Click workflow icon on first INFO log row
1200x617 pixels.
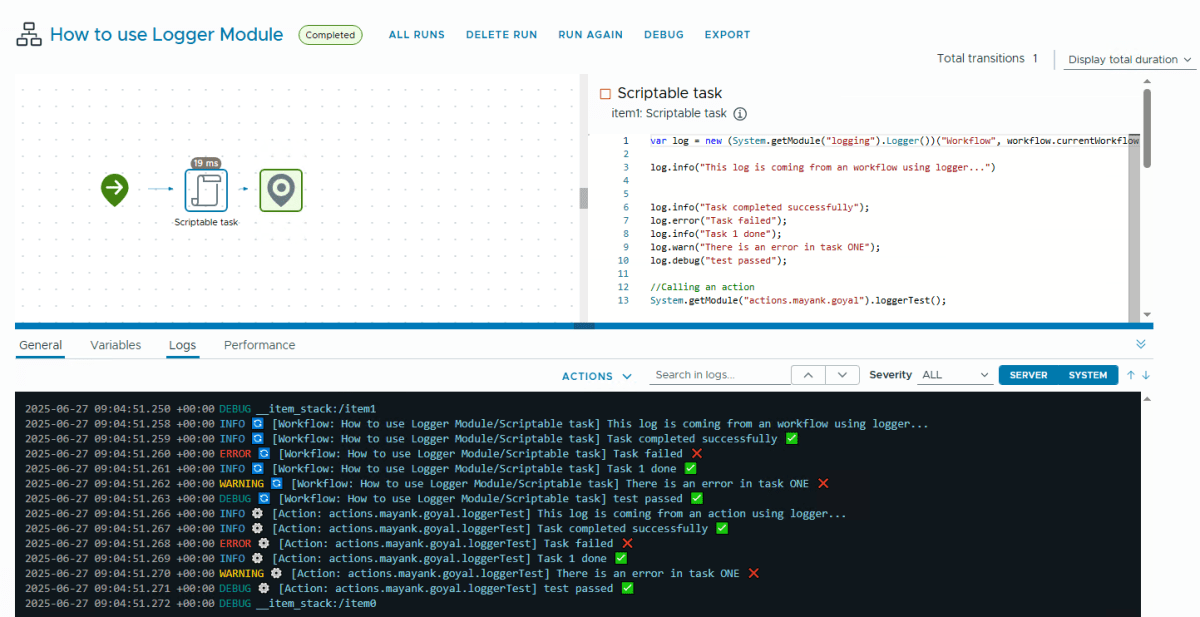click(258, 424)
